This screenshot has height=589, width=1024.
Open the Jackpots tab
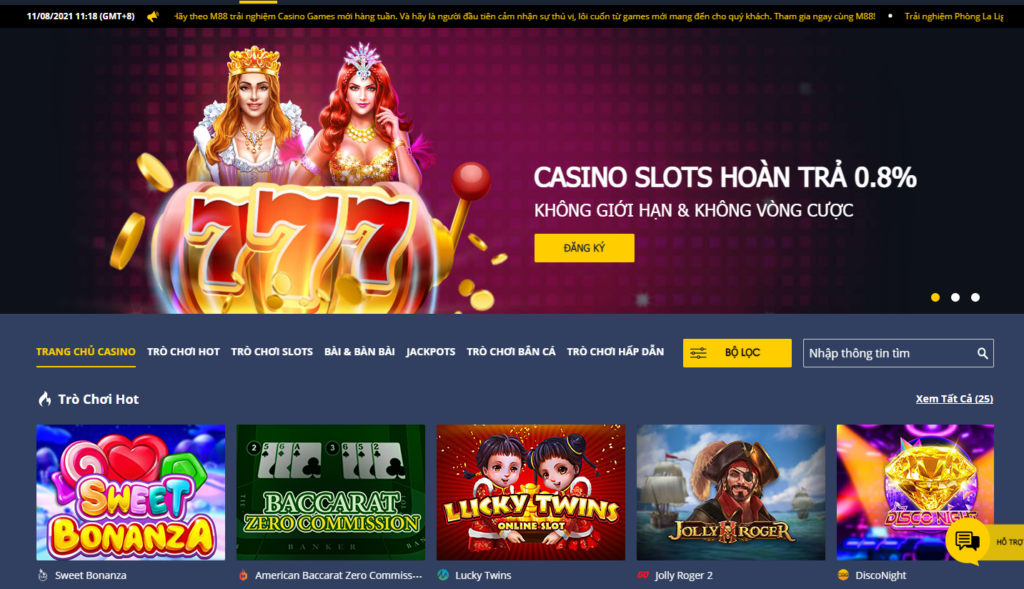click(430, 352)
